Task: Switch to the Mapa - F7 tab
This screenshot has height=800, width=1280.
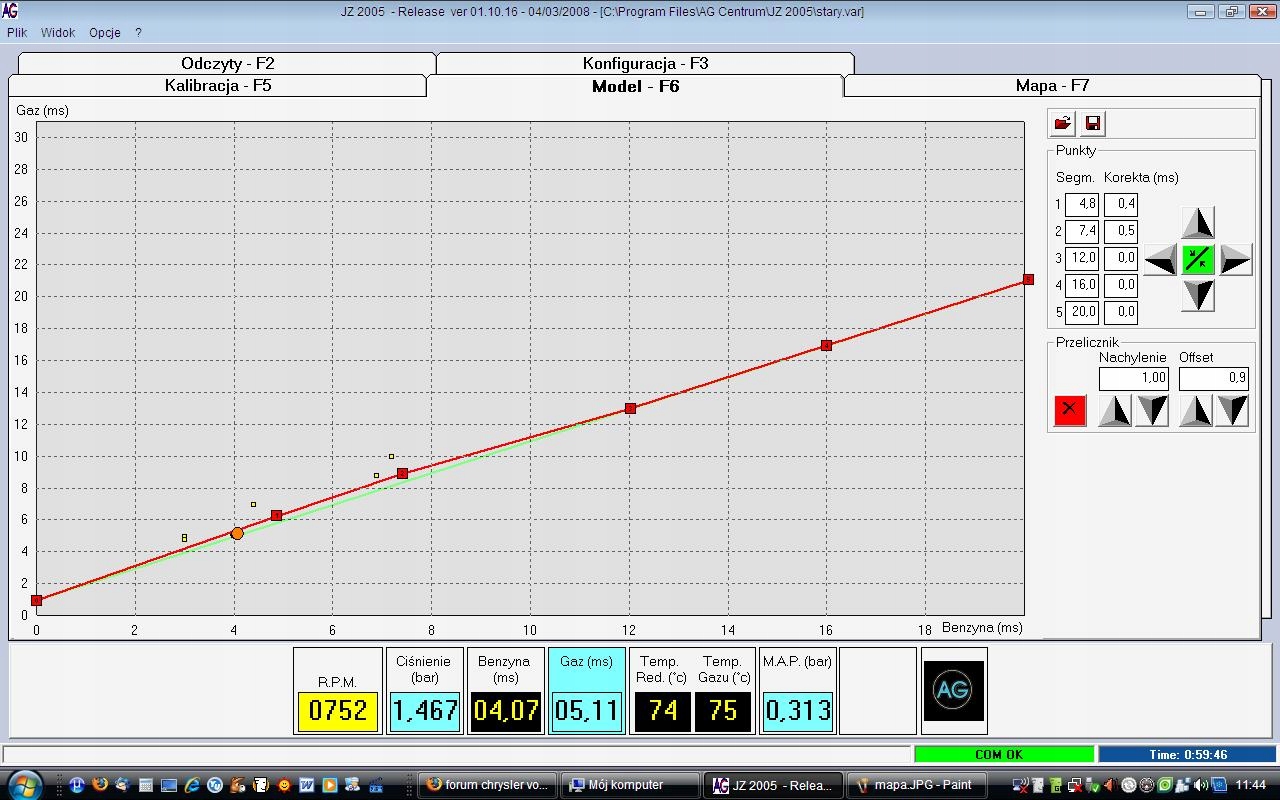Action: click(1052, 86)
